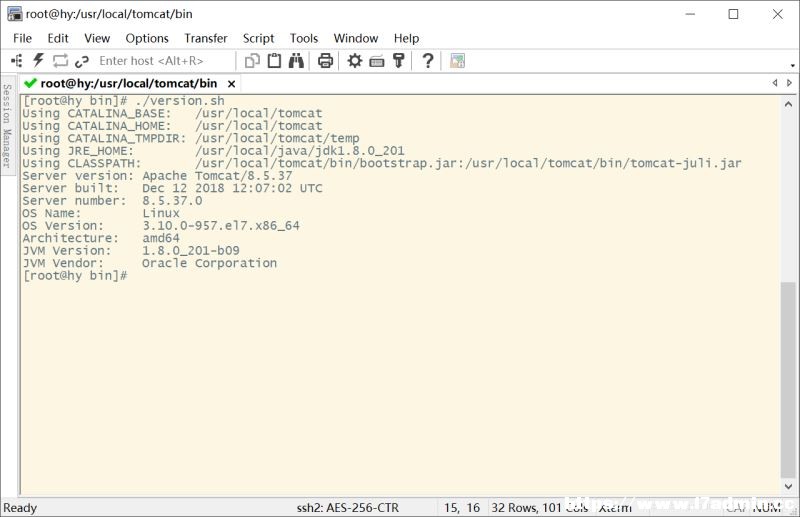Expand the toolbar overflow arrow

tap(792, 65)
